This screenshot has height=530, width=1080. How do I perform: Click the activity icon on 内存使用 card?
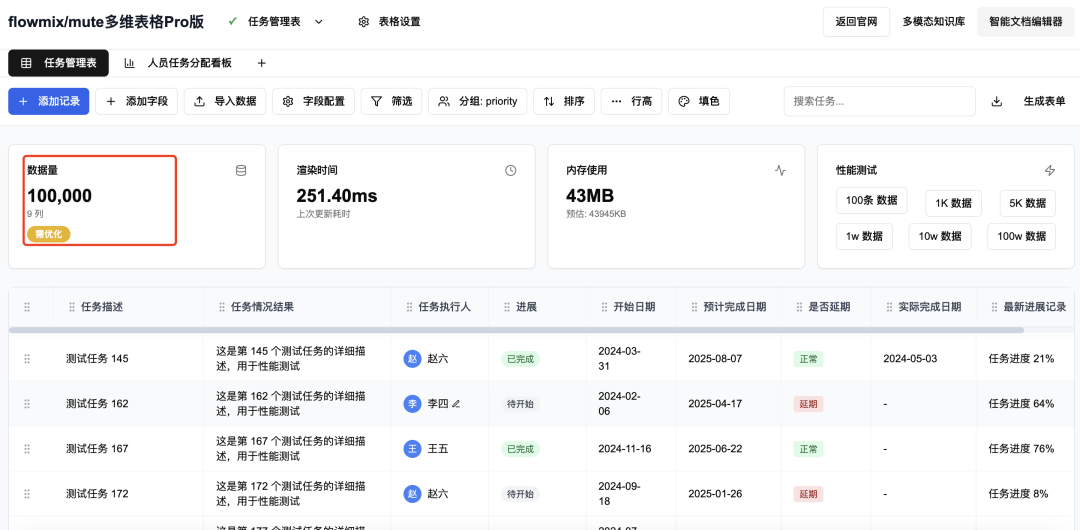pos(780,170)
